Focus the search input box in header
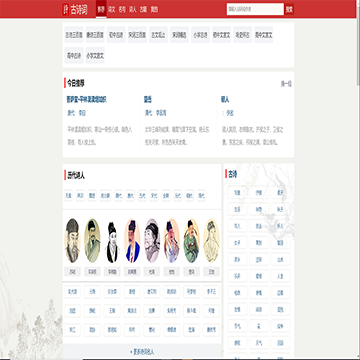Viewport: 360px width, 360px height. [255, 9]
